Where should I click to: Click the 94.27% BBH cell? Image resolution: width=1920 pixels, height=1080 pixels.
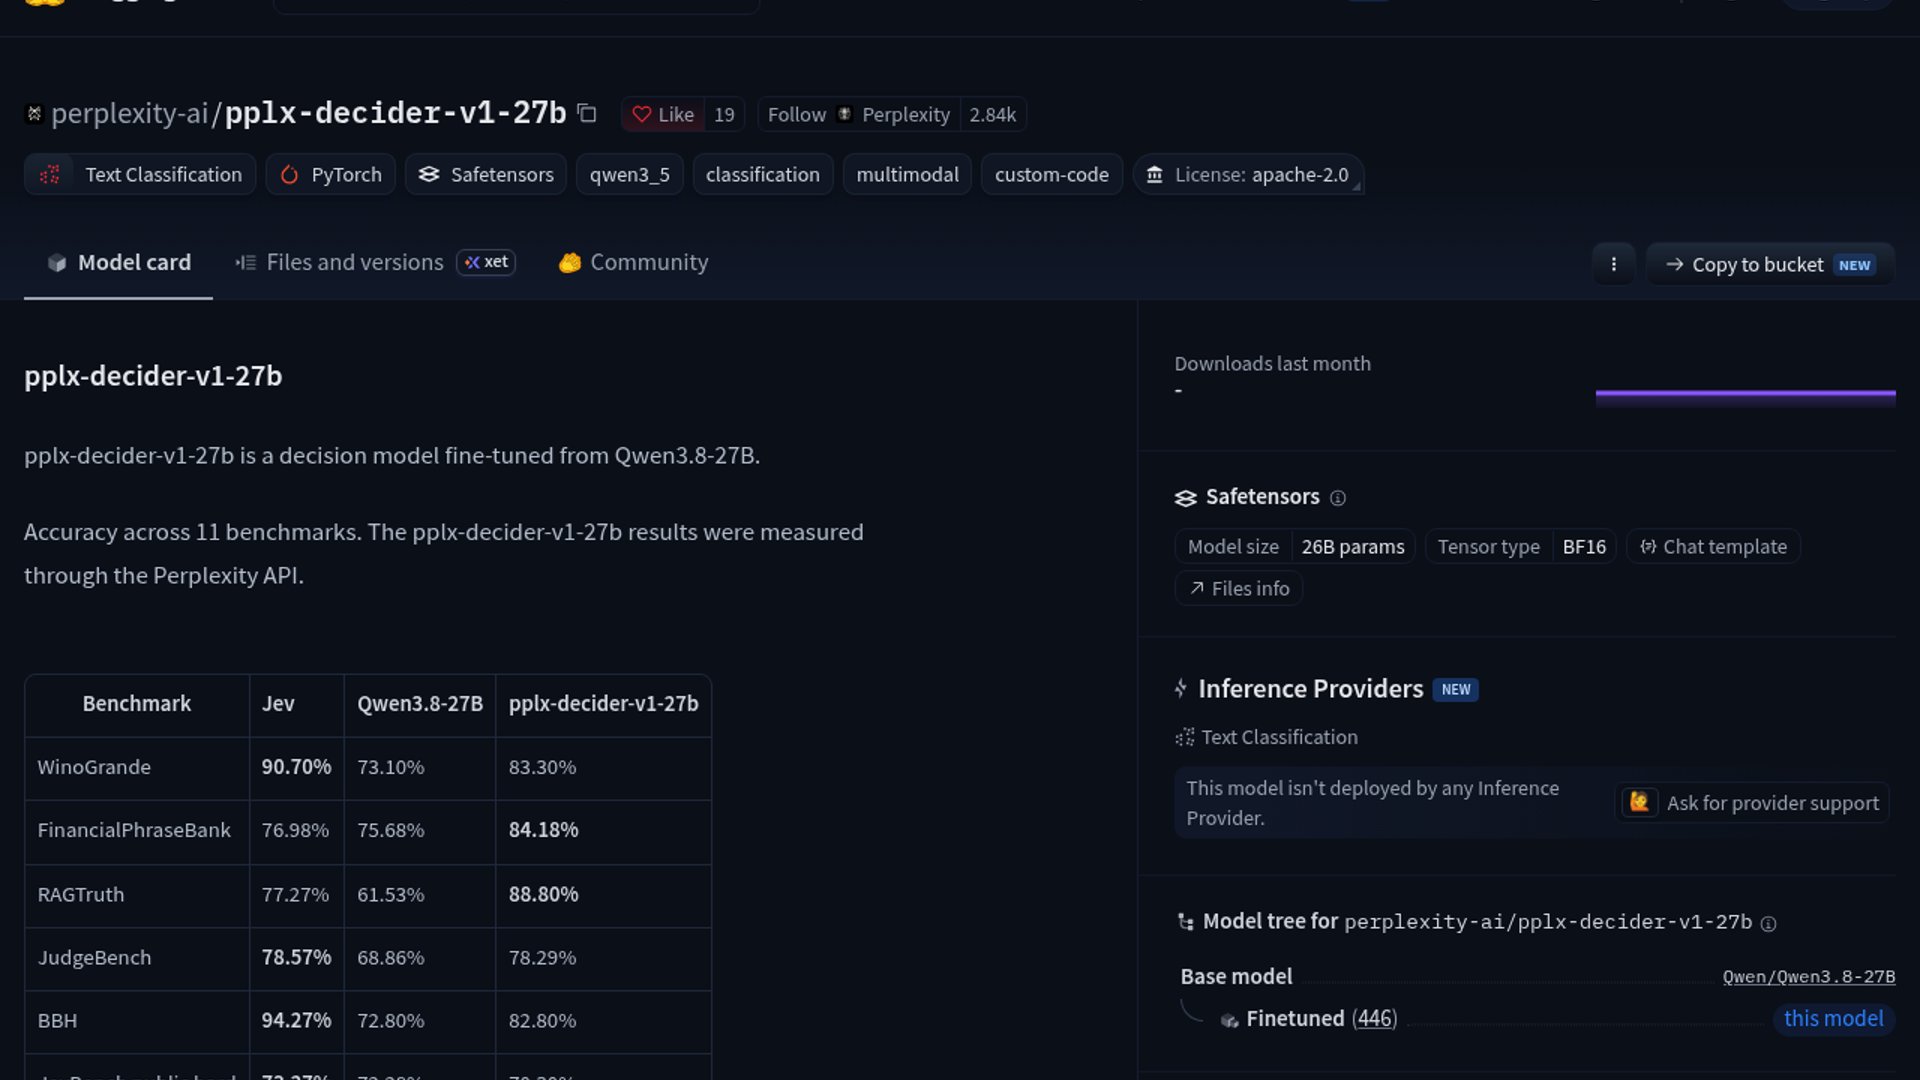296,1021
